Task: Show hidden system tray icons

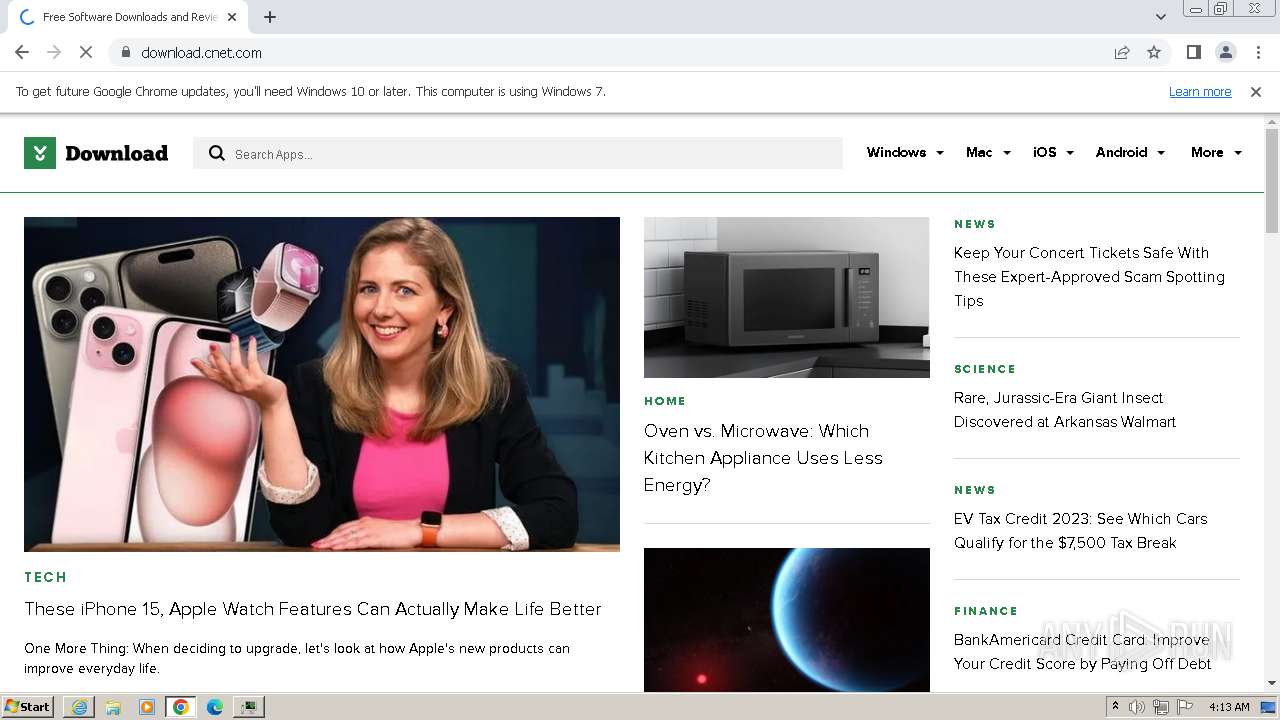Action: coord(1115,707)
